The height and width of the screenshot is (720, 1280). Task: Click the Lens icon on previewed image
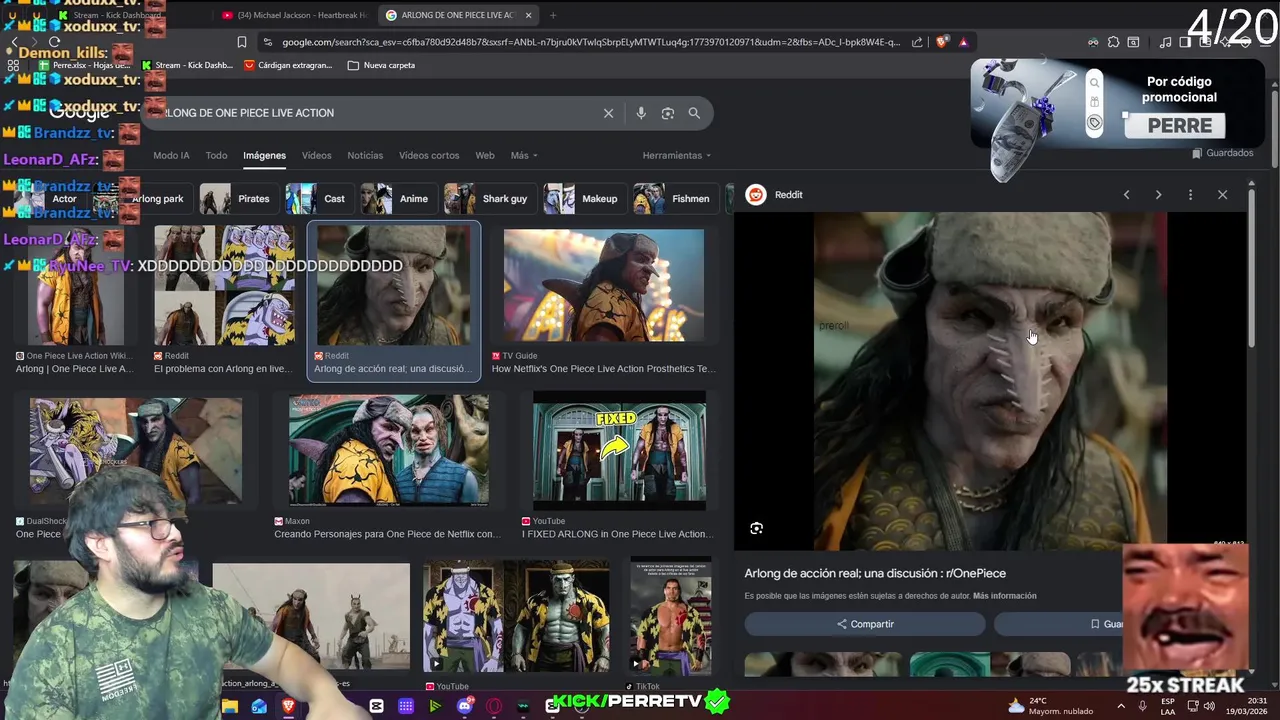(x=757, y=528)
